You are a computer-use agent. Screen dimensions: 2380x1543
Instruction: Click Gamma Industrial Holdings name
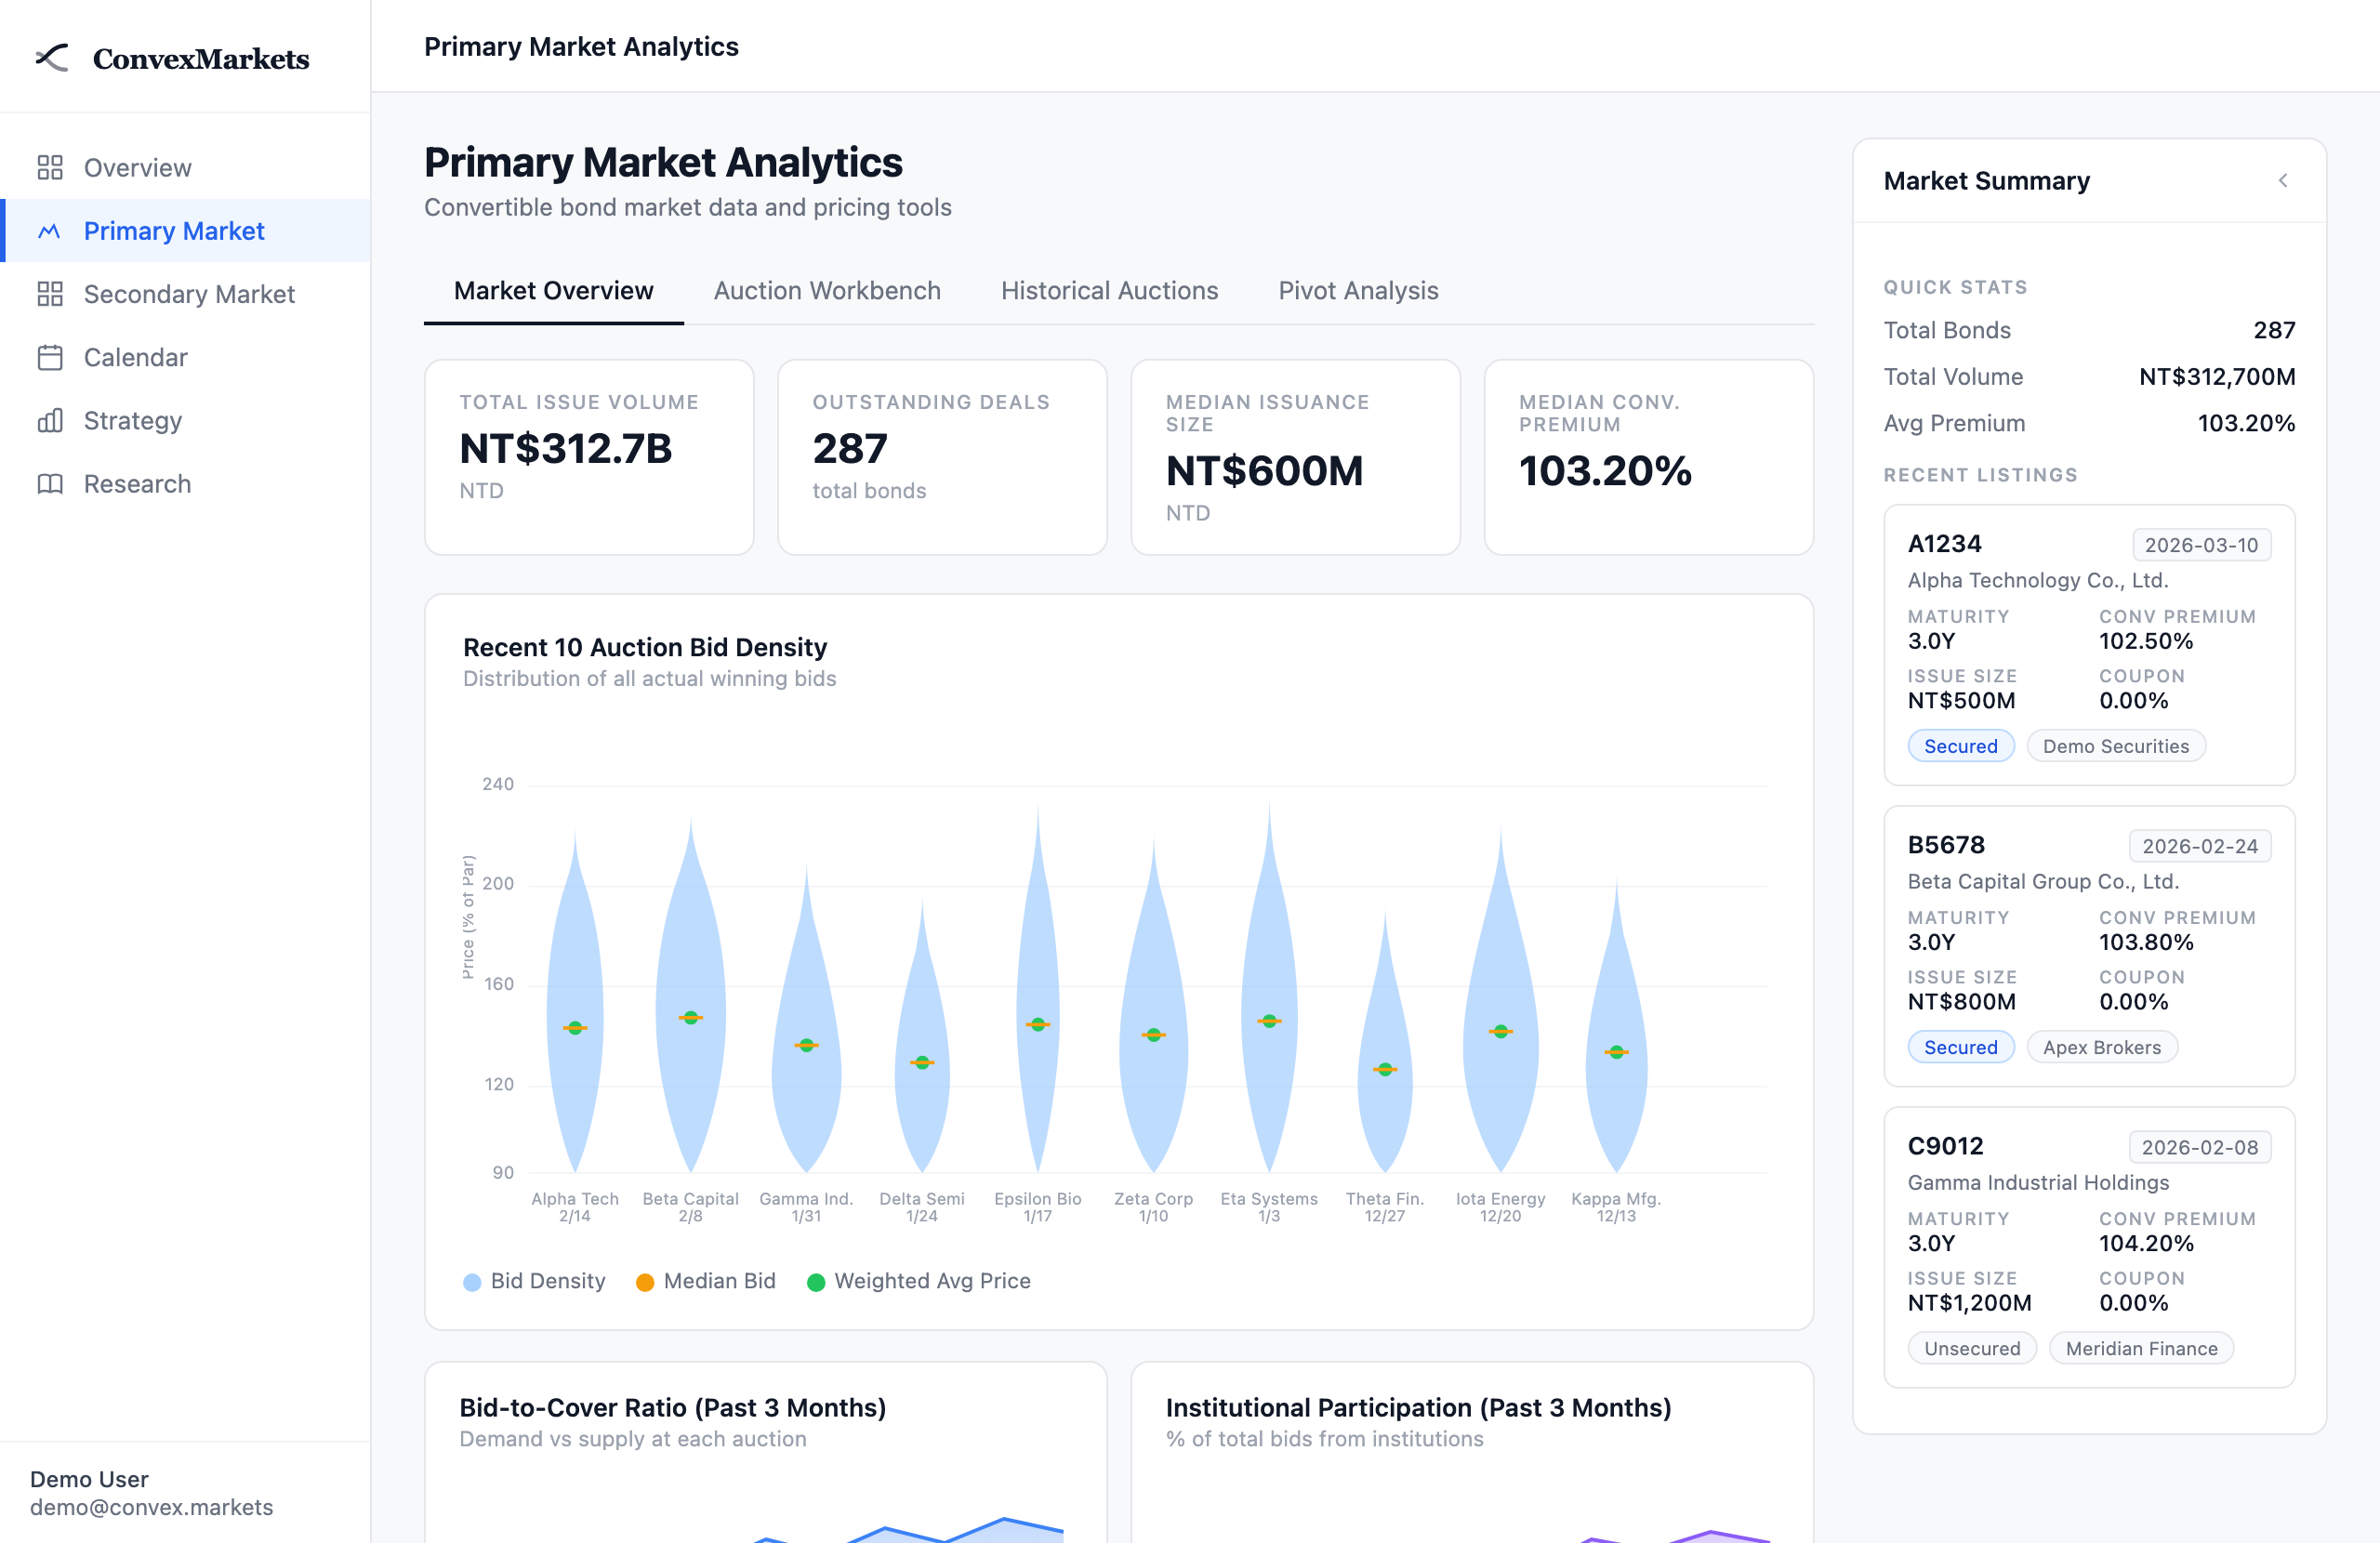point(2038,1182)
